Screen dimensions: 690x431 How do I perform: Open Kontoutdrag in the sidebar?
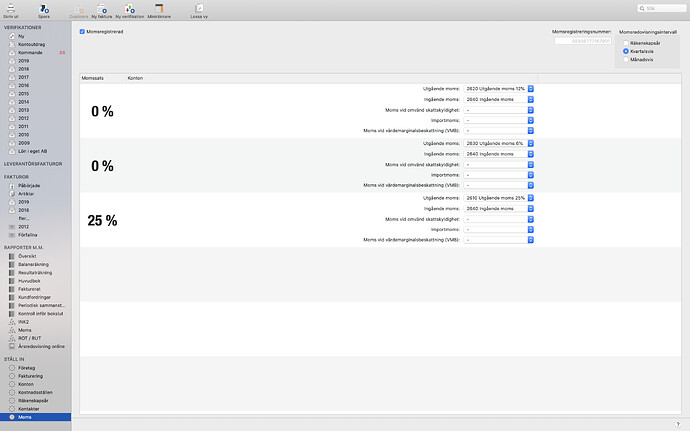(31, 44)
